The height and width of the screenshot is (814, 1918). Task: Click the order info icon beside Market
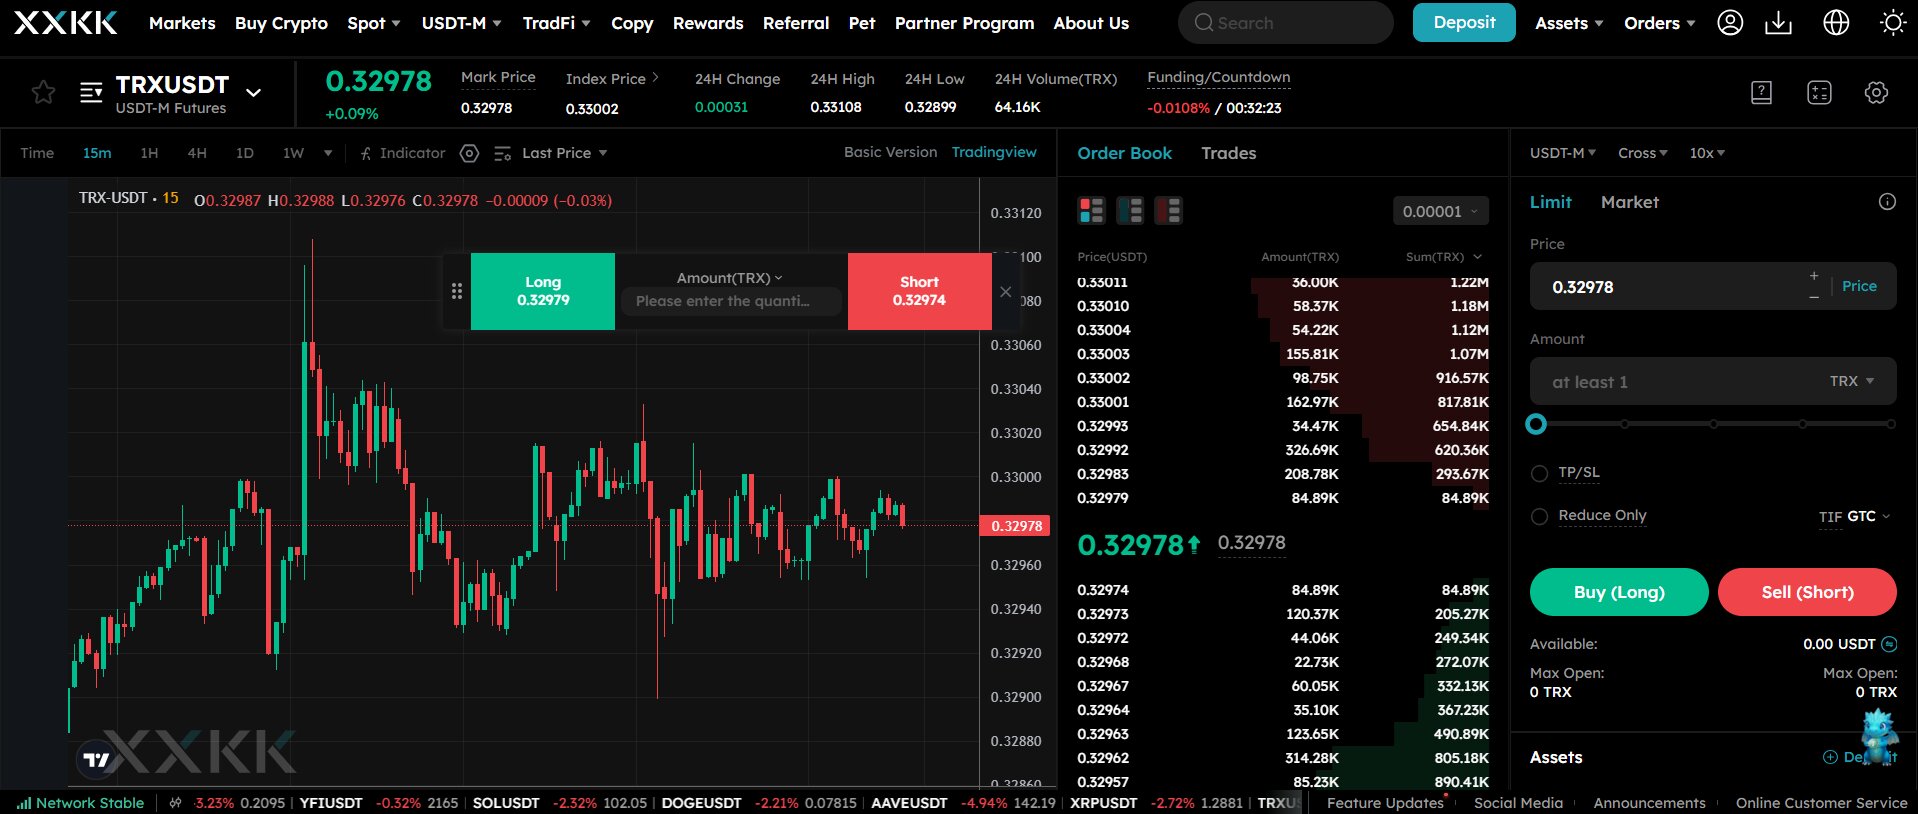click(1887, 202)
